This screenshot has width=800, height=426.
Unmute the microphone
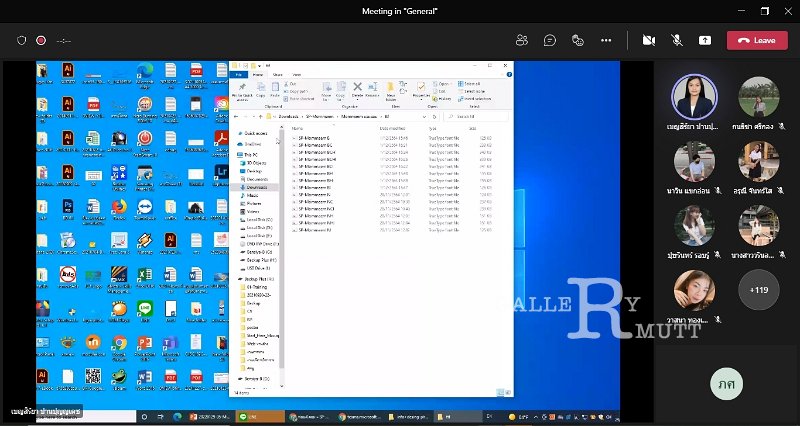coord(677,40)
